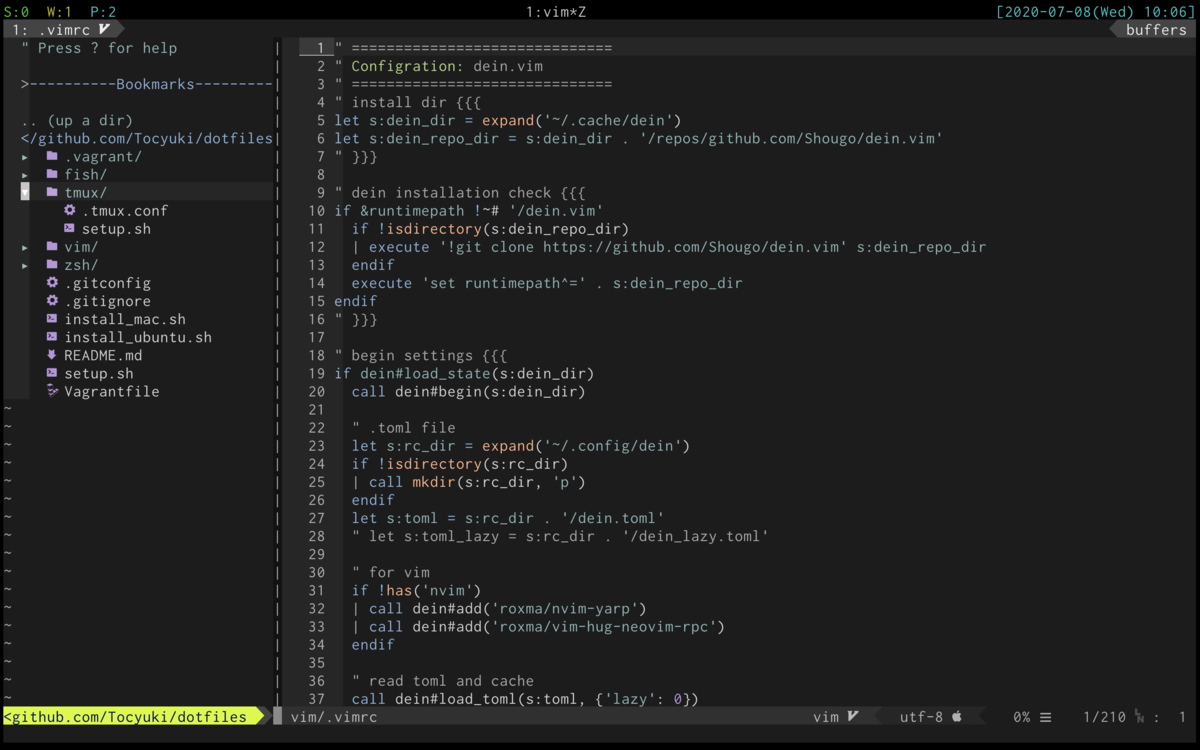Click '0%' position in status line
This screenshot has width=1200, height=750.
click(1021, 717)
